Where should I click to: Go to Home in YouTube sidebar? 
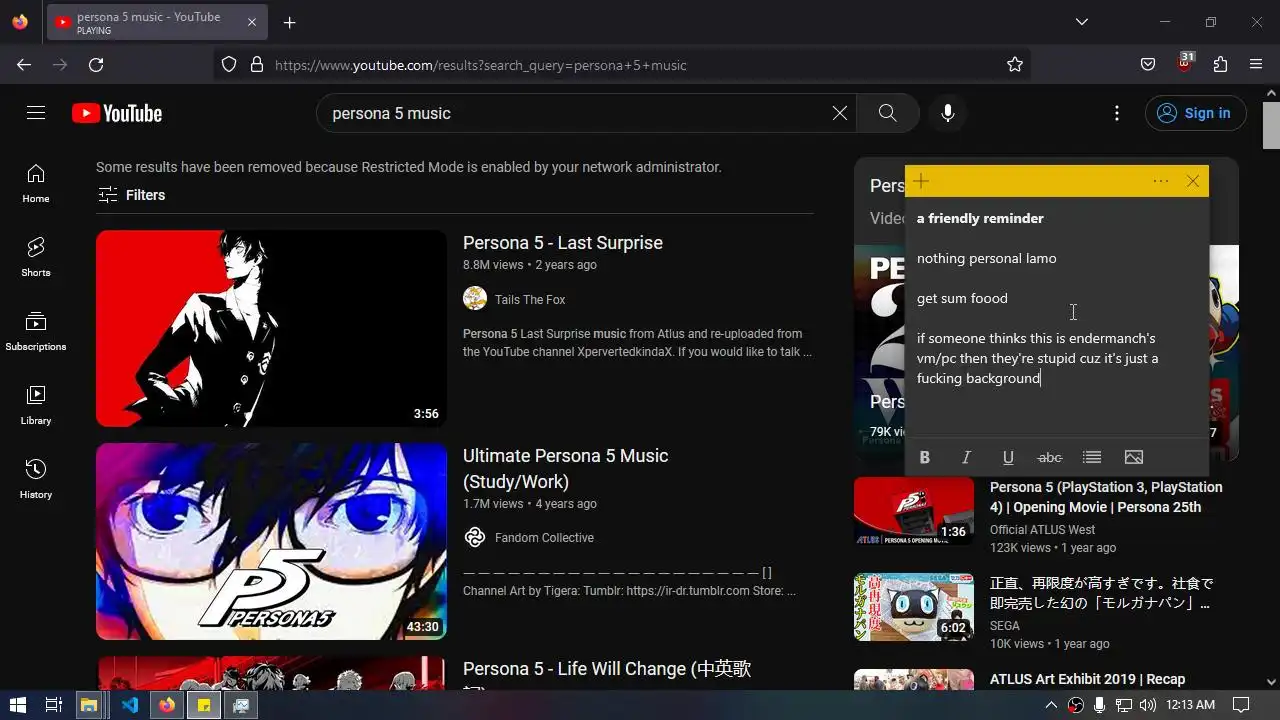[x=36, y=183]
